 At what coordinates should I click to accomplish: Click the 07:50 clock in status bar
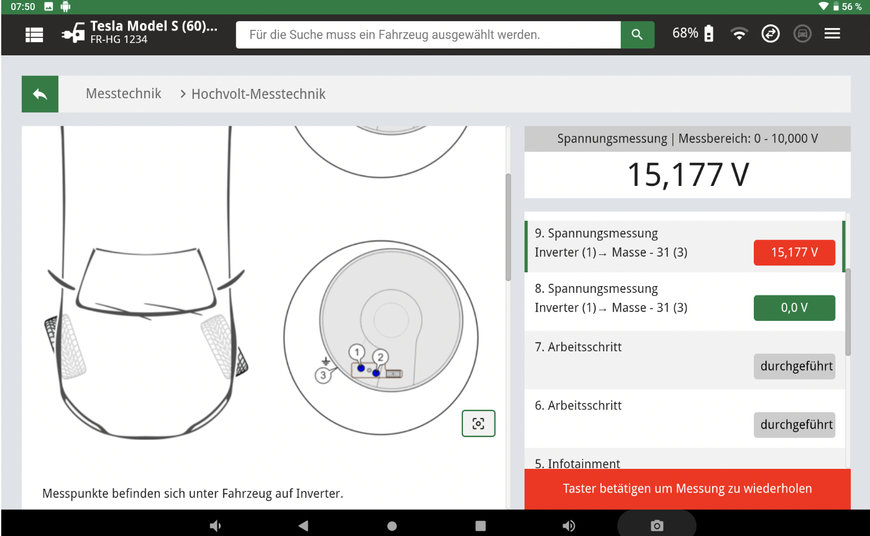(x=23, y=7)
